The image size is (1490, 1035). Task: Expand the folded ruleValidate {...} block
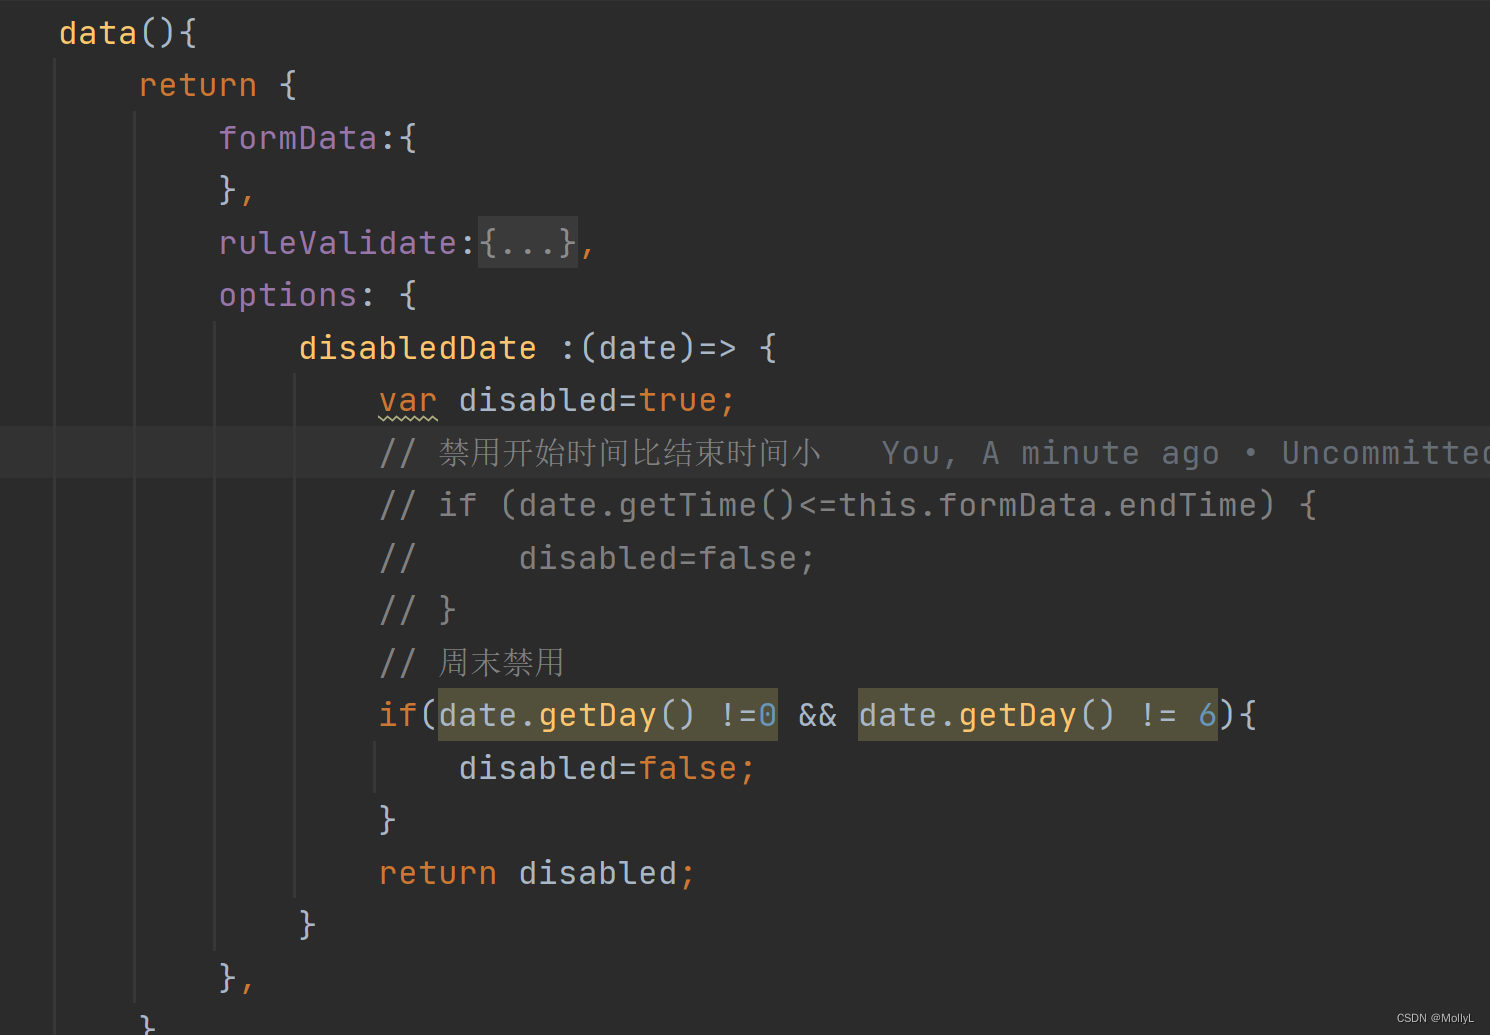(x=527, y=243)
